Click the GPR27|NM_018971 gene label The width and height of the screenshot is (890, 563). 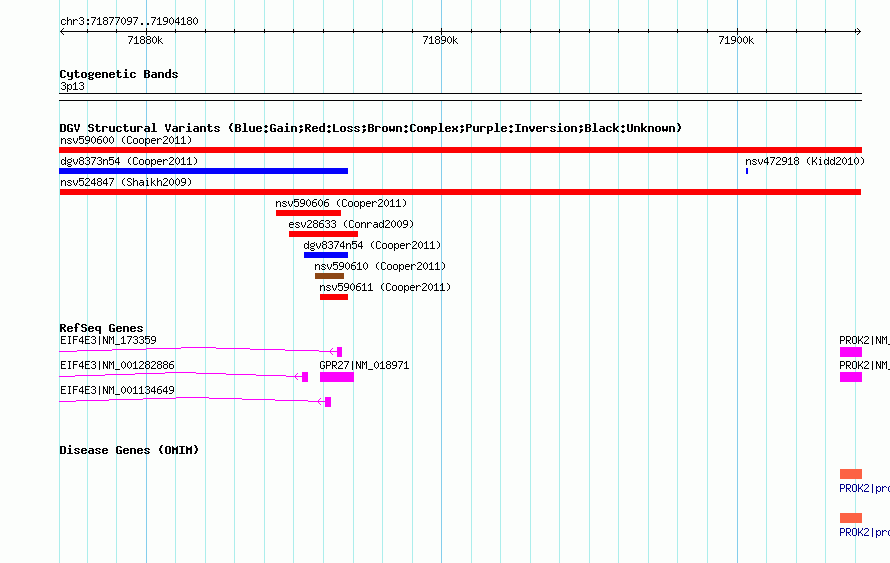[x=364, y=365]
